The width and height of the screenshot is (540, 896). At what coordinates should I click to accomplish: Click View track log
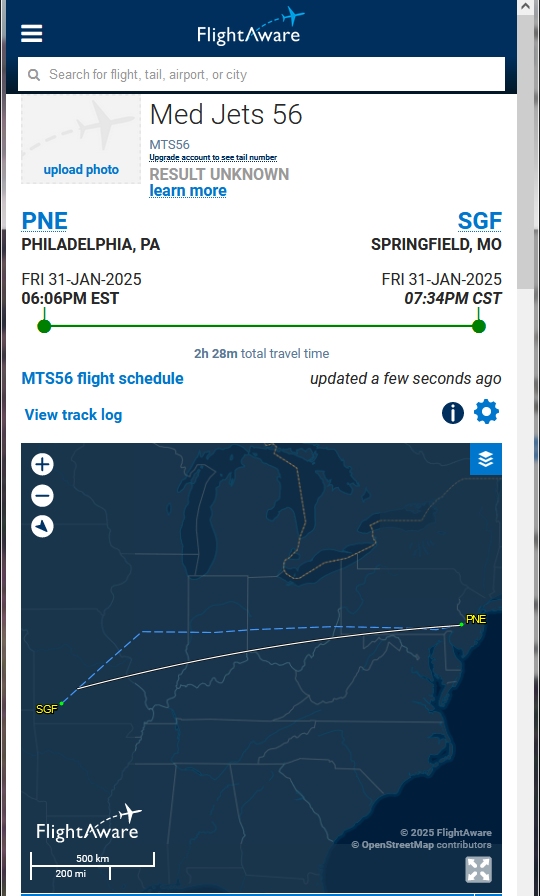(73, 415)
